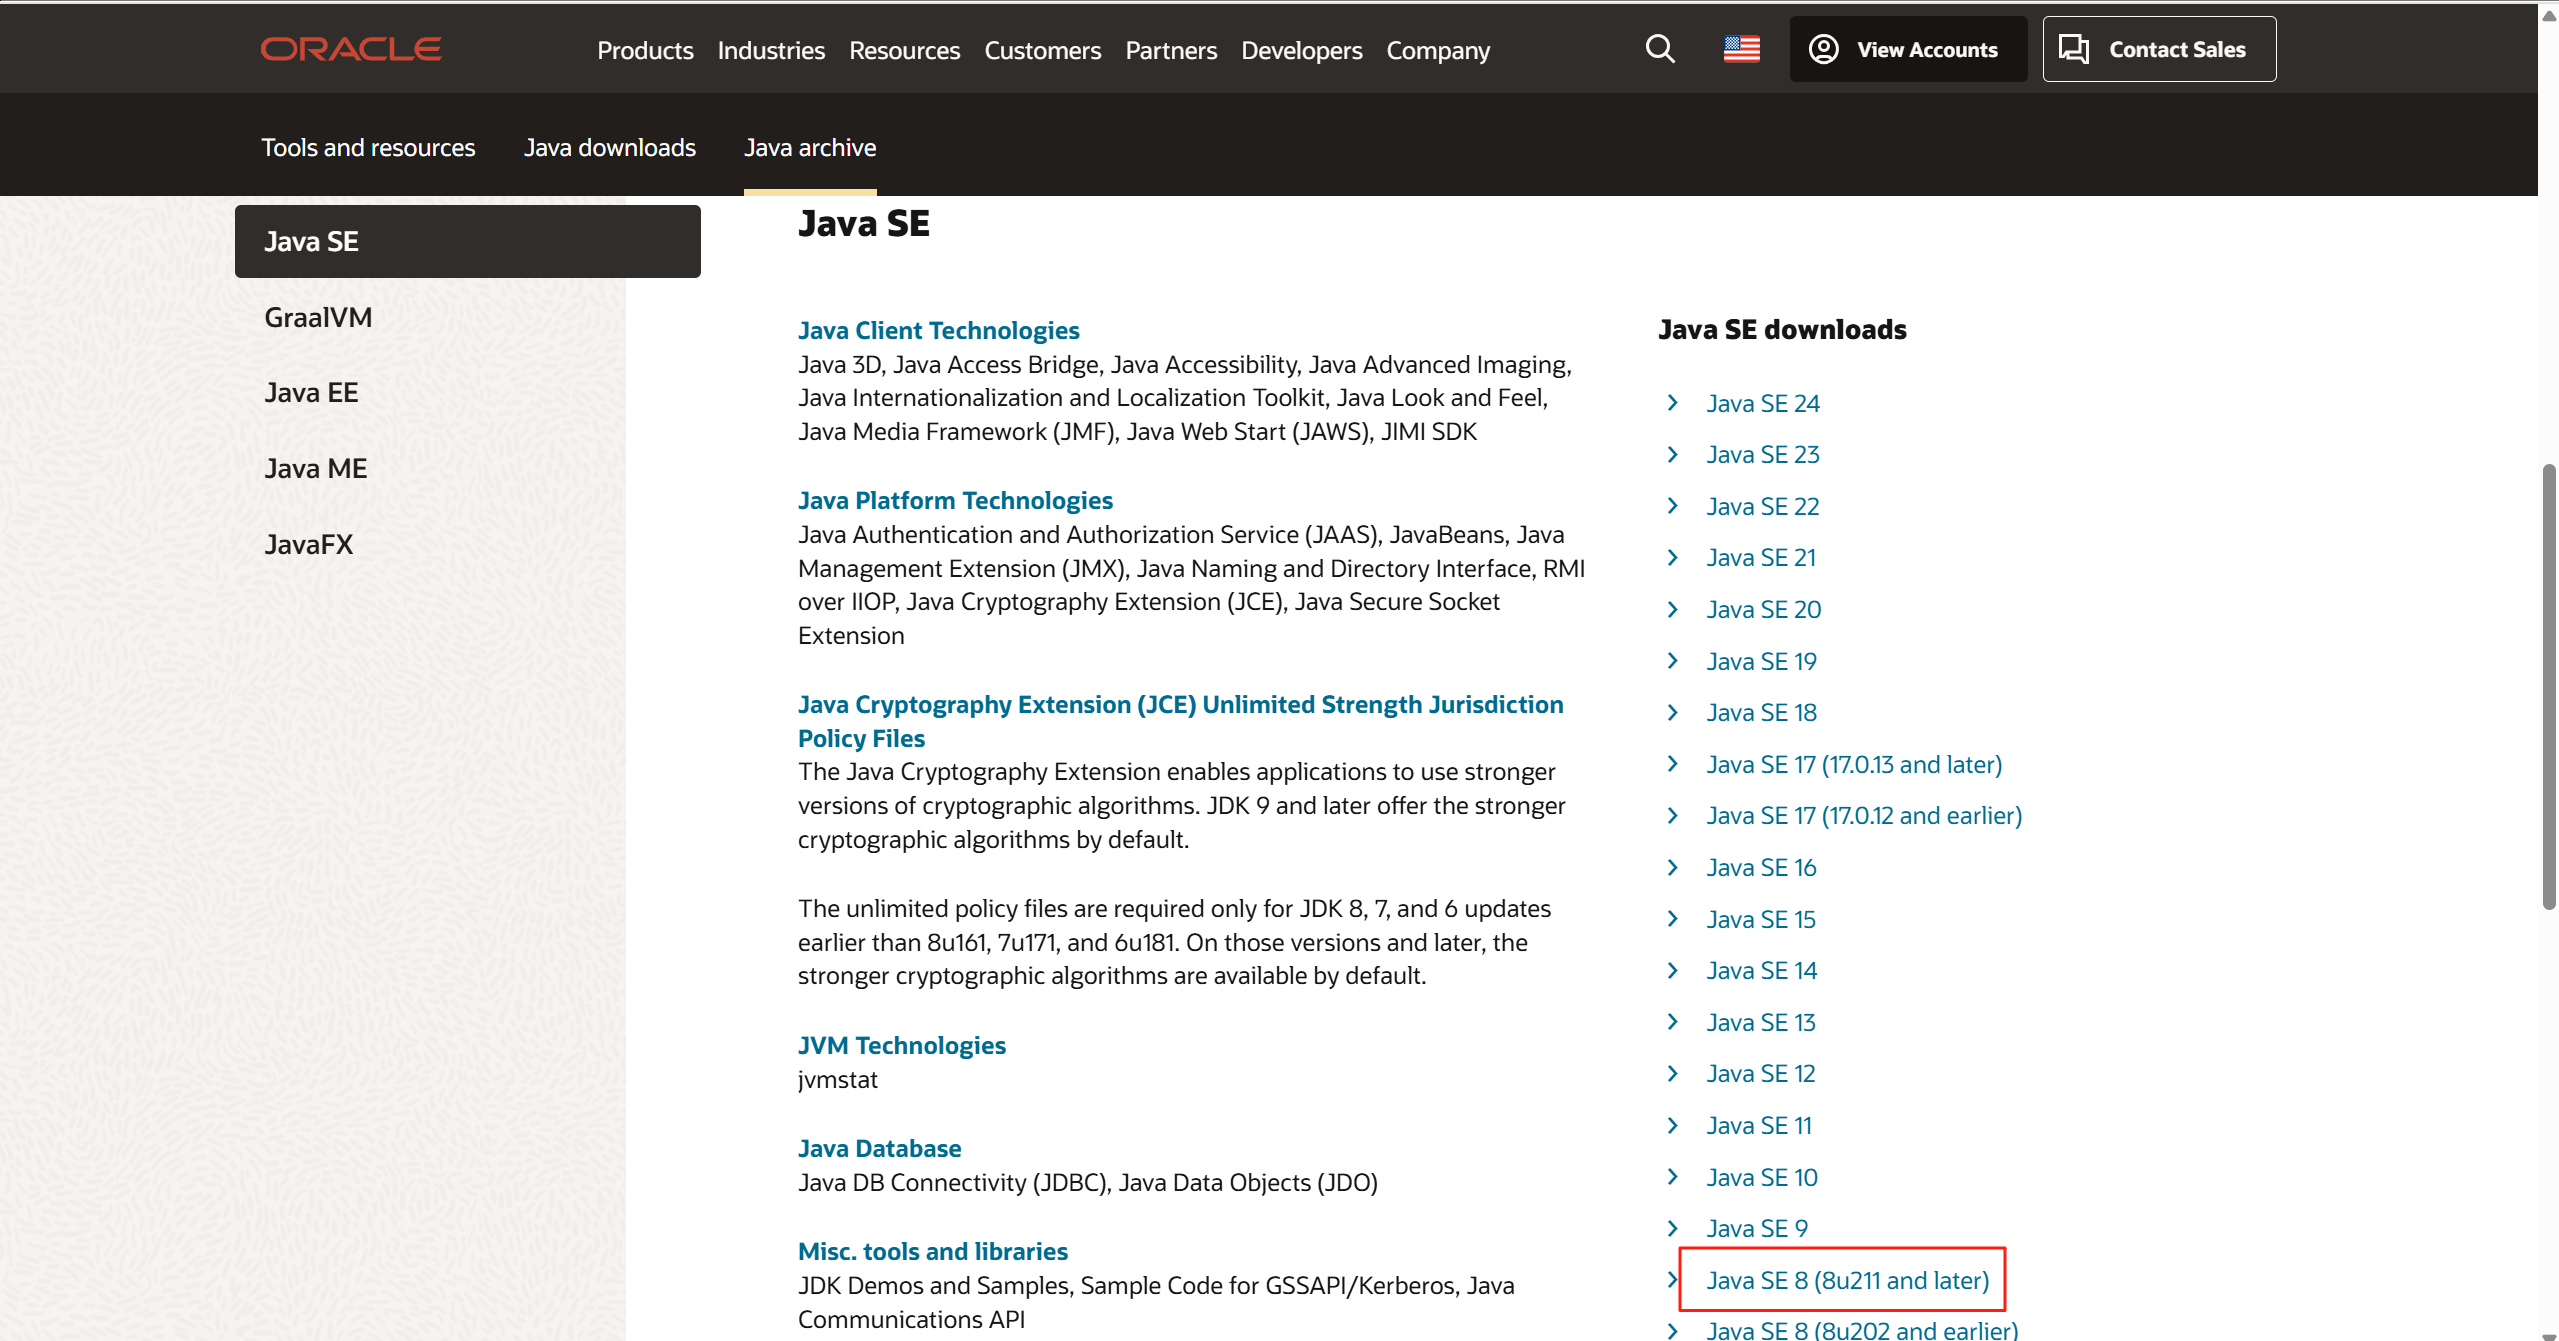Open the Products menu

click(645, 50)
